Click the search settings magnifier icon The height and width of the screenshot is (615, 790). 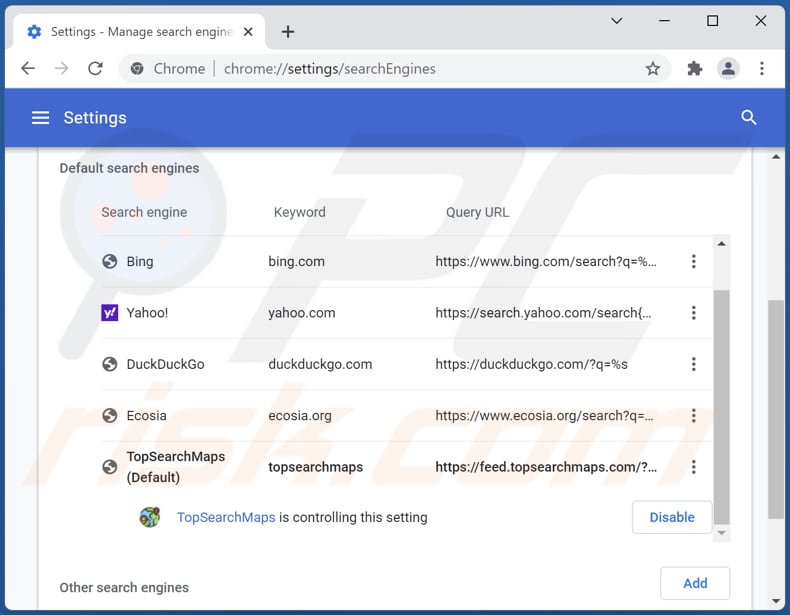click(x=749, y=118)
